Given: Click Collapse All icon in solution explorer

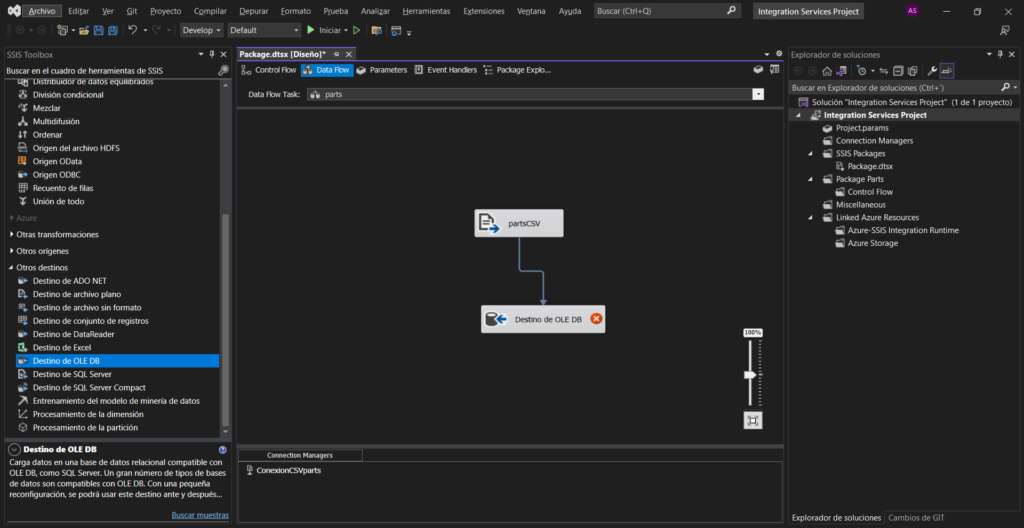Looking at the screenshot, I should (x=897, y=71).
